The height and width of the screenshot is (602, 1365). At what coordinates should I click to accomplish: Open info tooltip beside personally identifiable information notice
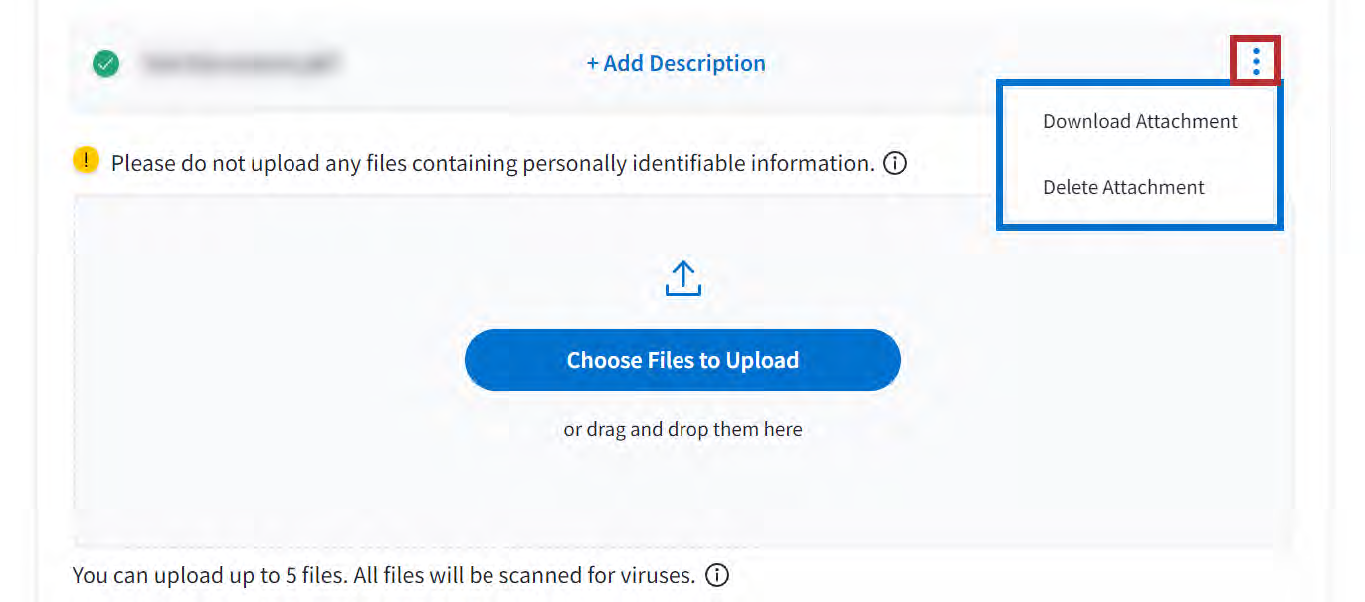click(896, 163)
